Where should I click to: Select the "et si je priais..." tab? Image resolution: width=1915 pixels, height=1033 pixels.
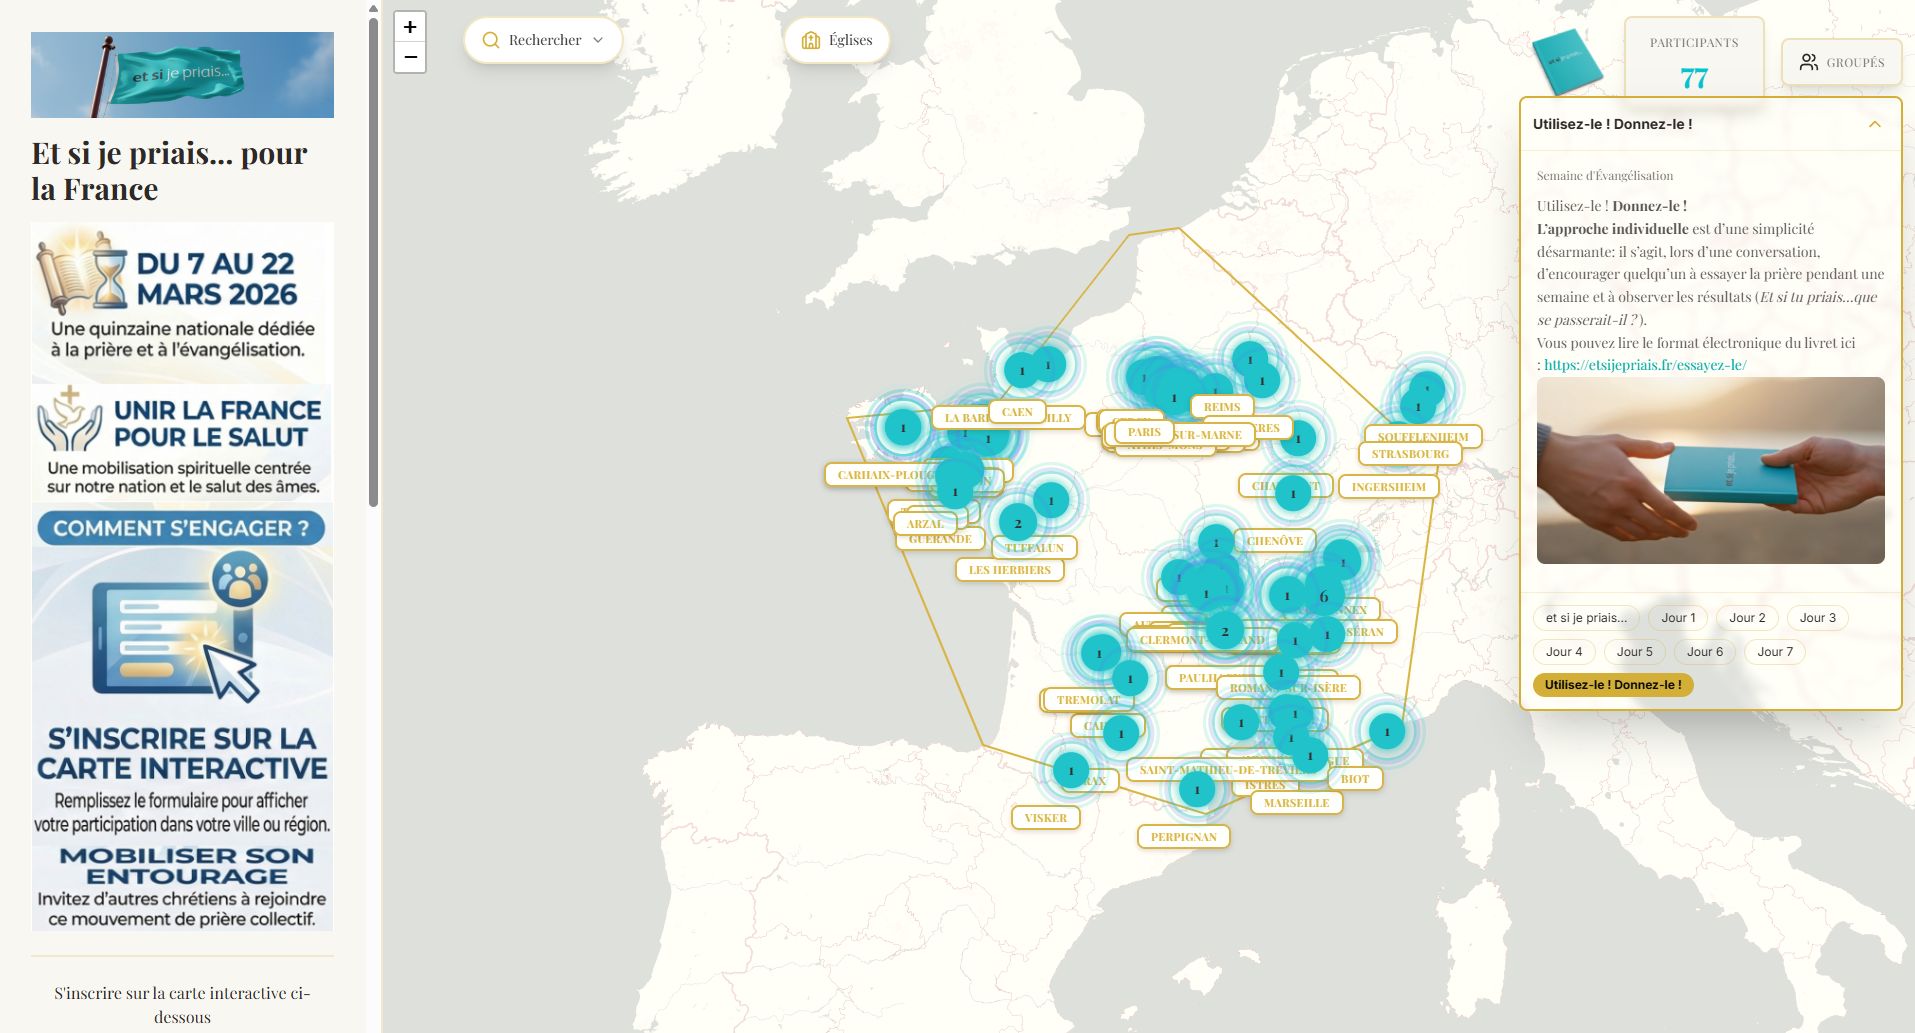(1586, 618)
